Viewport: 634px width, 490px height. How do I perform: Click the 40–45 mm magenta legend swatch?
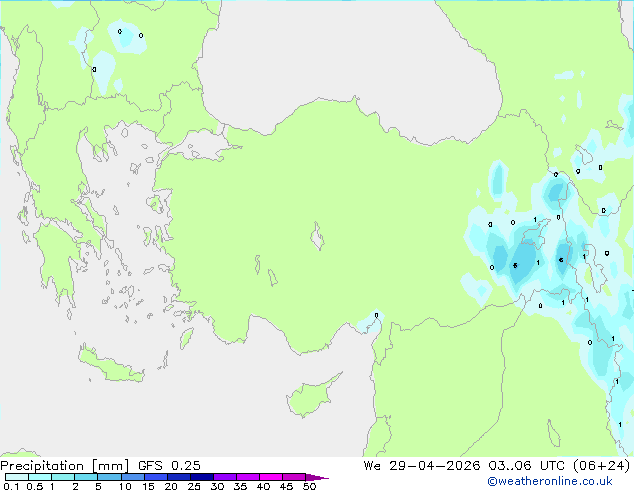[x=271, y=477]
